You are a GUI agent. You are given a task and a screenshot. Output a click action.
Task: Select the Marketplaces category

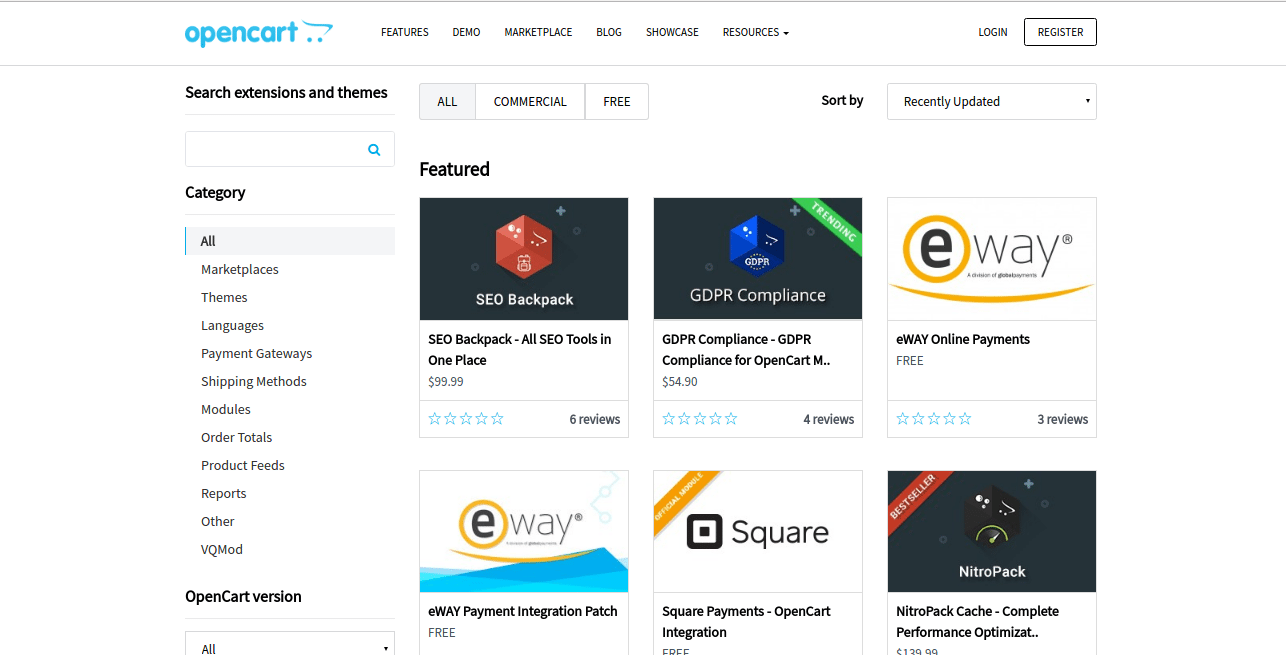240,269
